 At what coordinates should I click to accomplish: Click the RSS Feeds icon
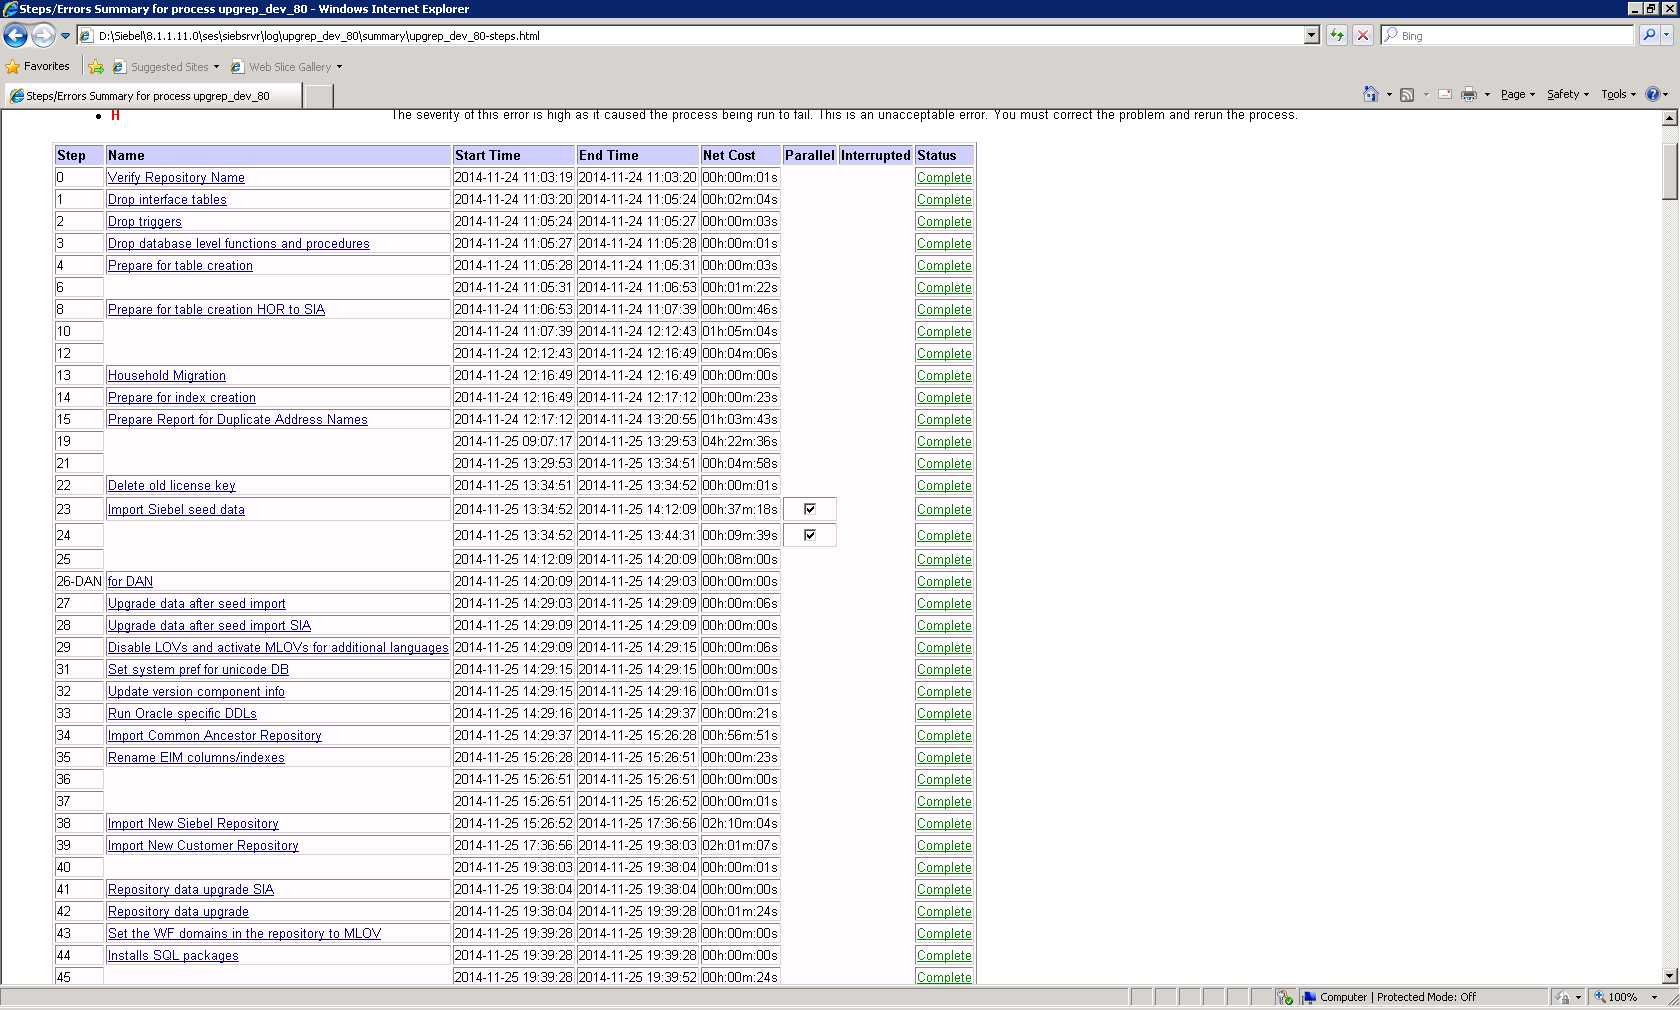click(1407, 94)
